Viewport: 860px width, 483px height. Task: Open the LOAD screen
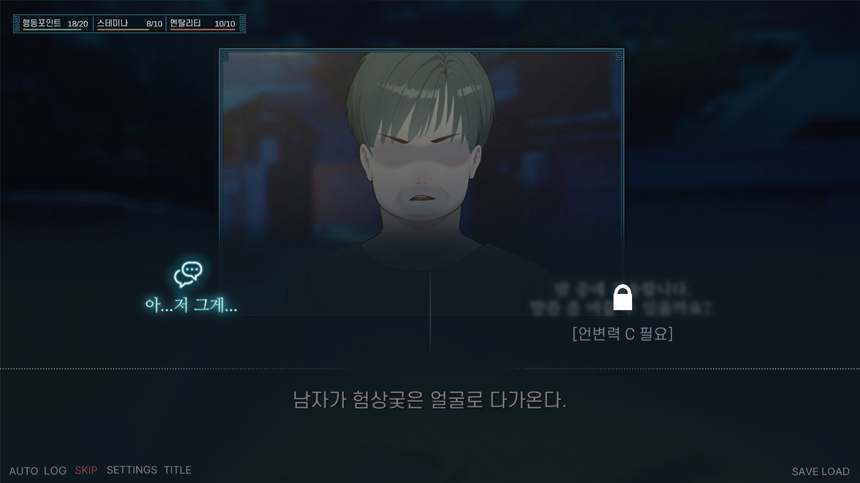pos(835,471)
